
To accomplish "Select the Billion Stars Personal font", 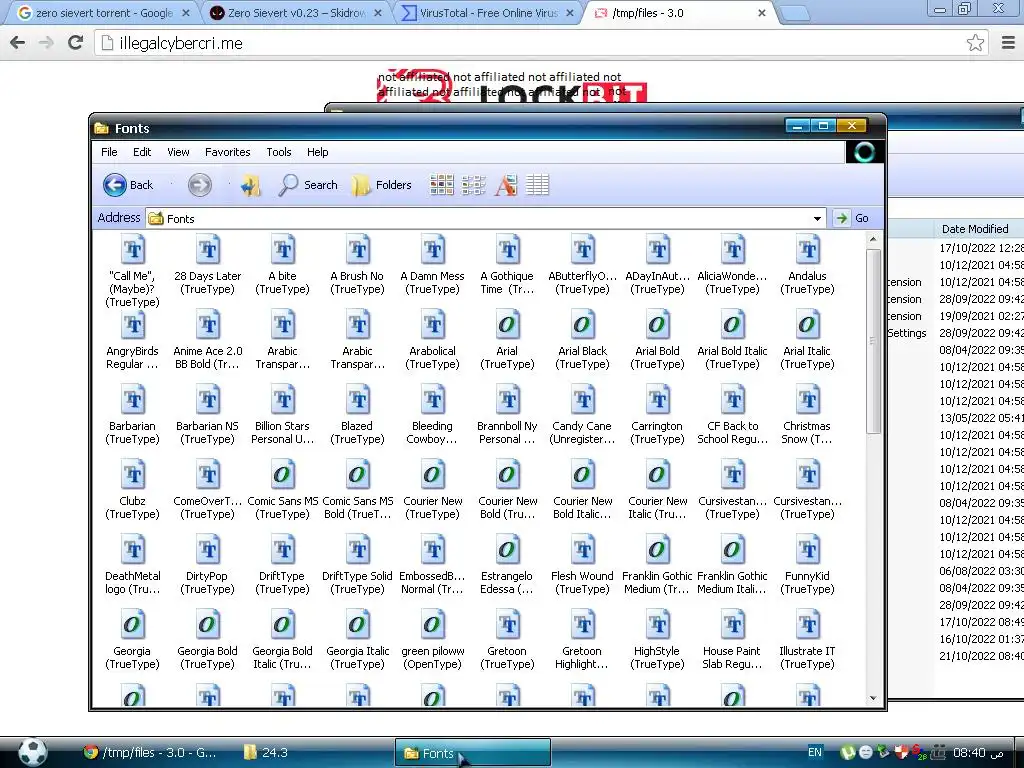I will (283, 415).
